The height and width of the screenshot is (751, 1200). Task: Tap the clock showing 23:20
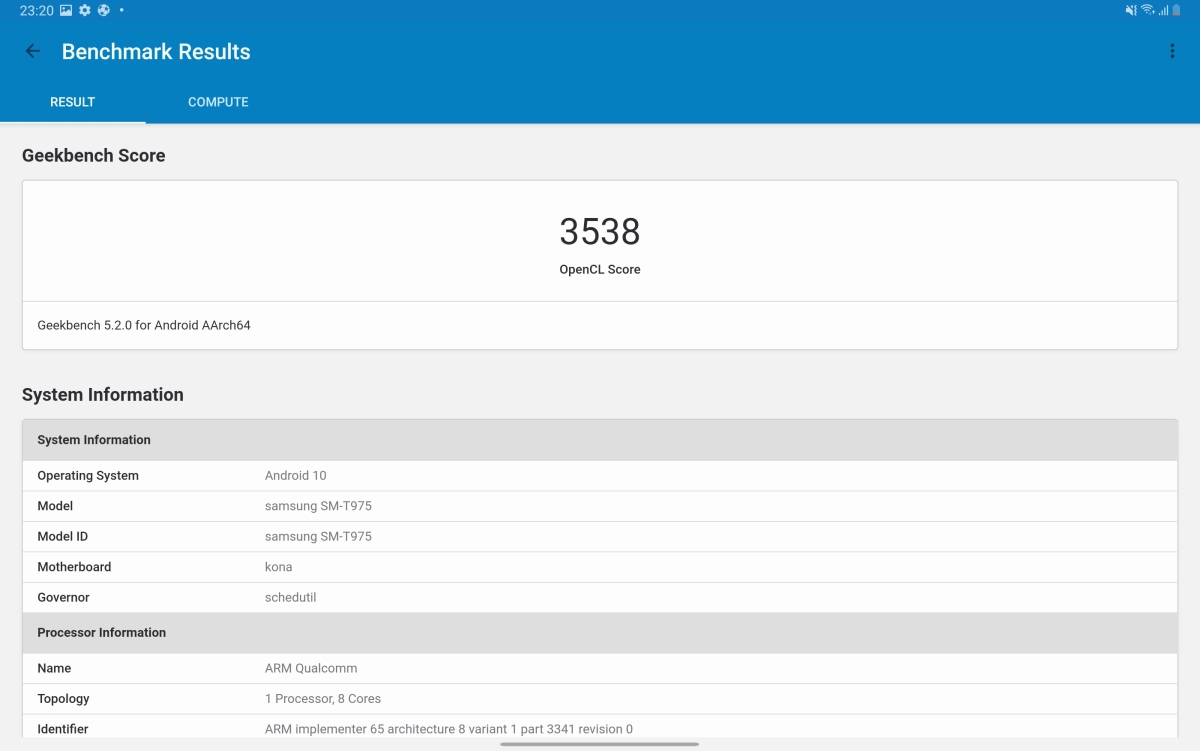click(x=36, y=10)
